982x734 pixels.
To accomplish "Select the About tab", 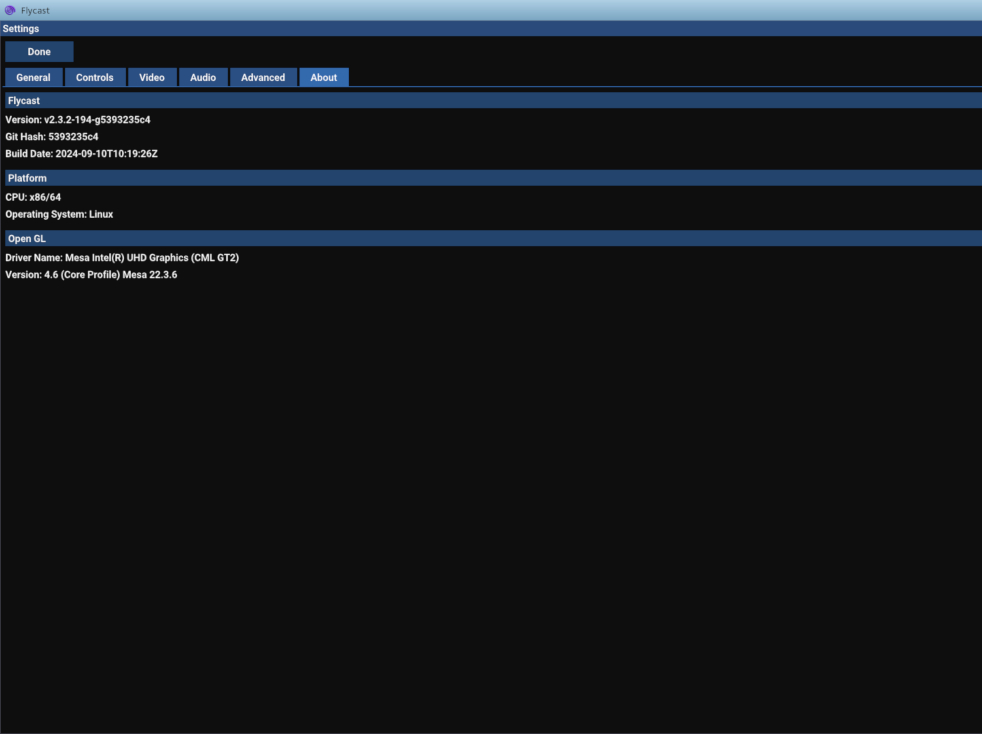I will point(324,77).
